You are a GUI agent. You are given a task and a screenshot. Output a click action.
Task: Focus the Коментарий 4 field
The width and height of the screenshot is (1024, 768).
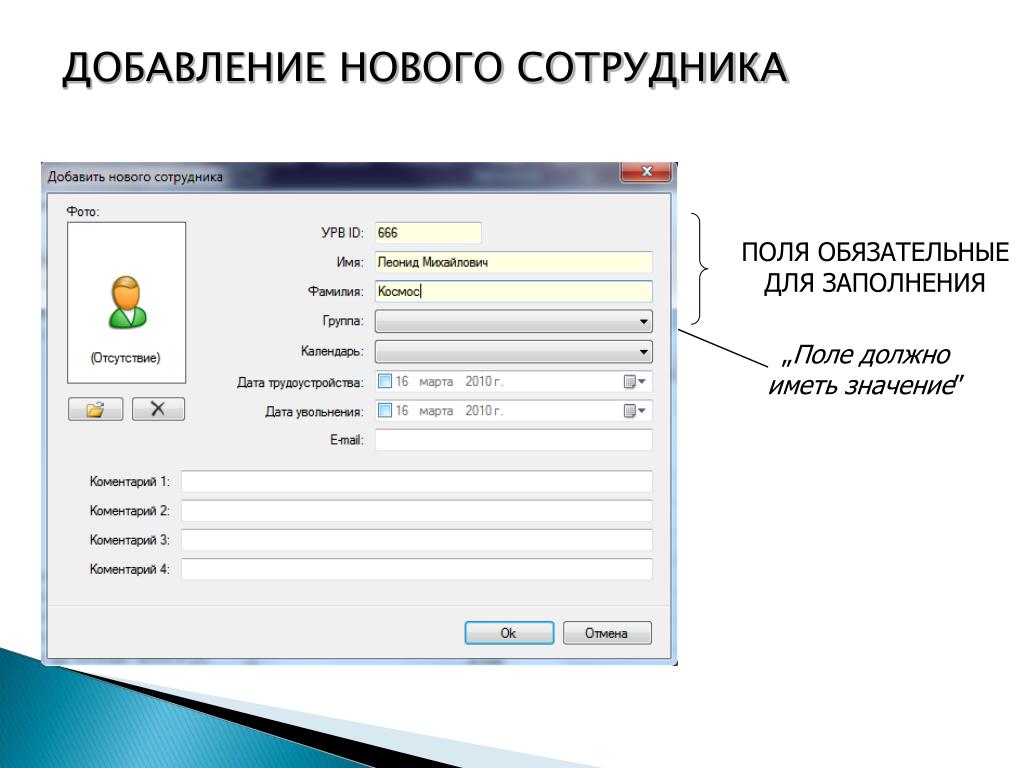pyautogui.click(x=417, y=569)
